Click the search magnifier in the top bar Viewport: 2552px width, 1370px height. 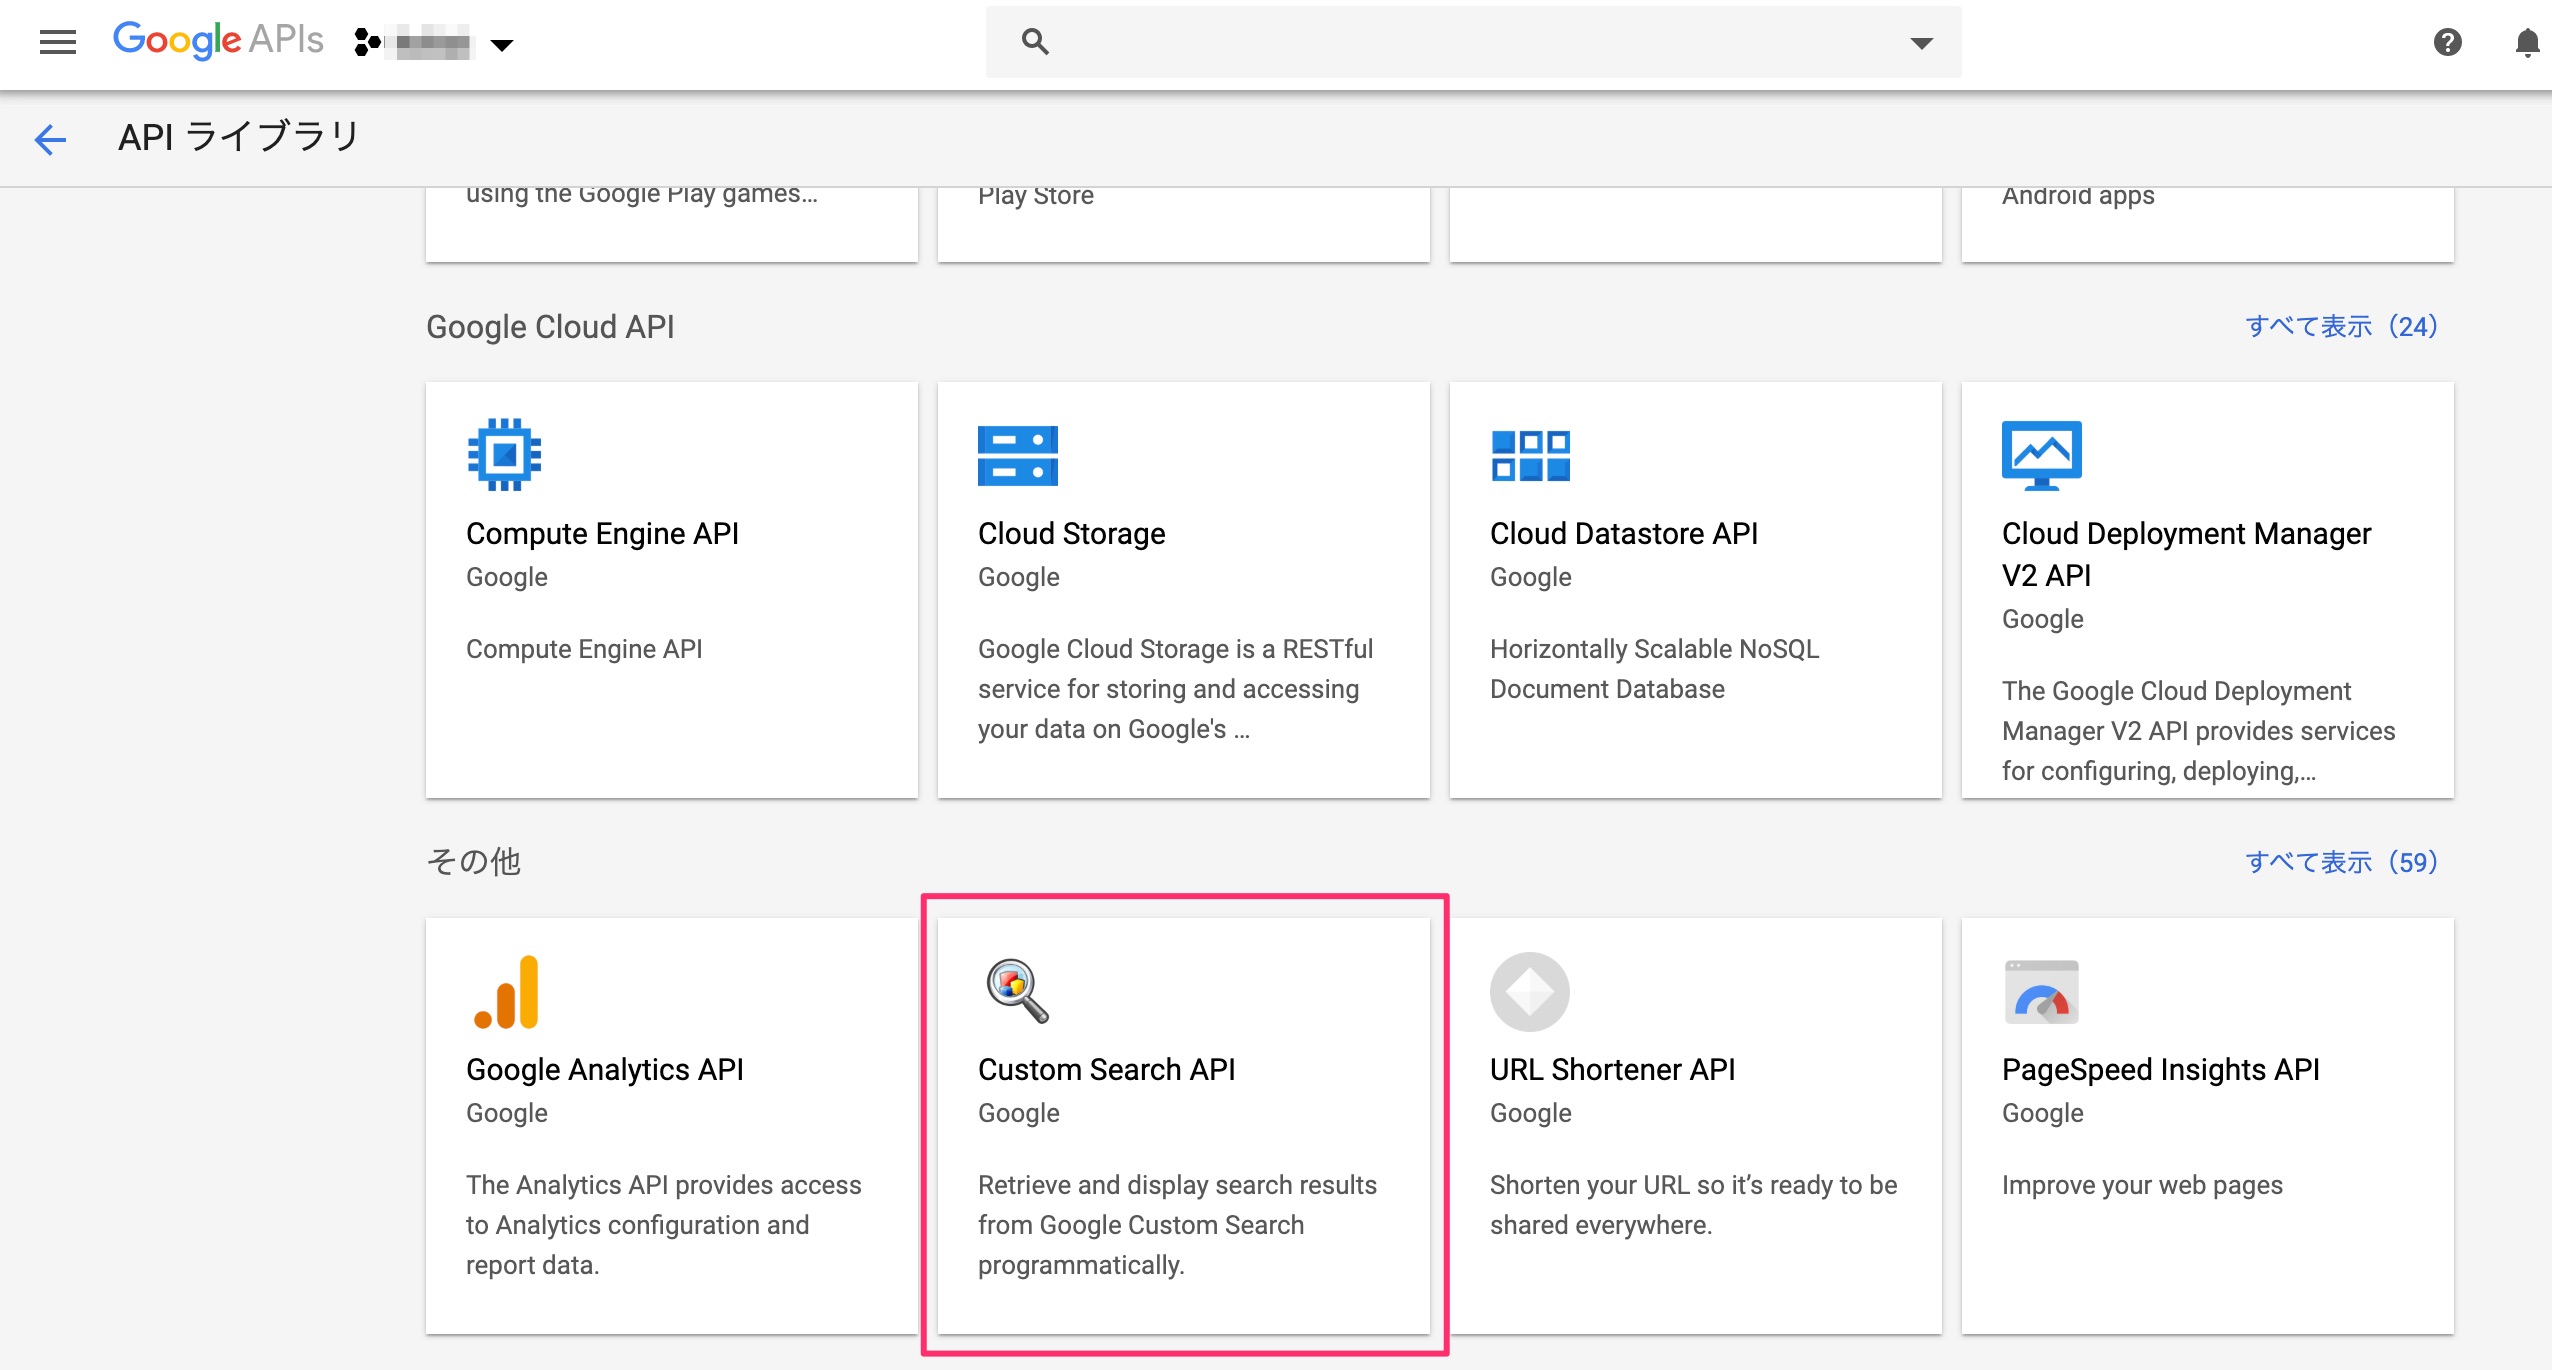coord(1033,41)
